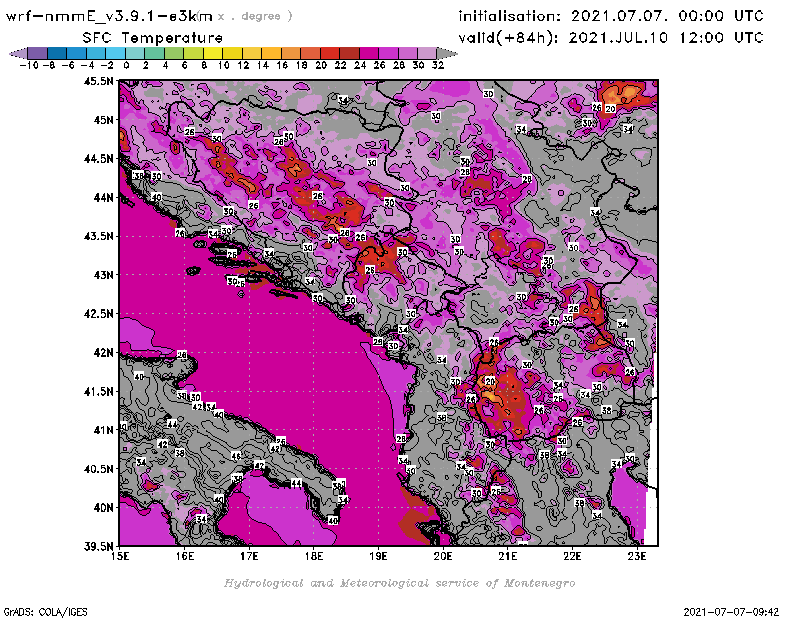The image size is (800, 618).
Task: Click the '46' contour label in southern Italy
Action: click(x=236, y=456)
